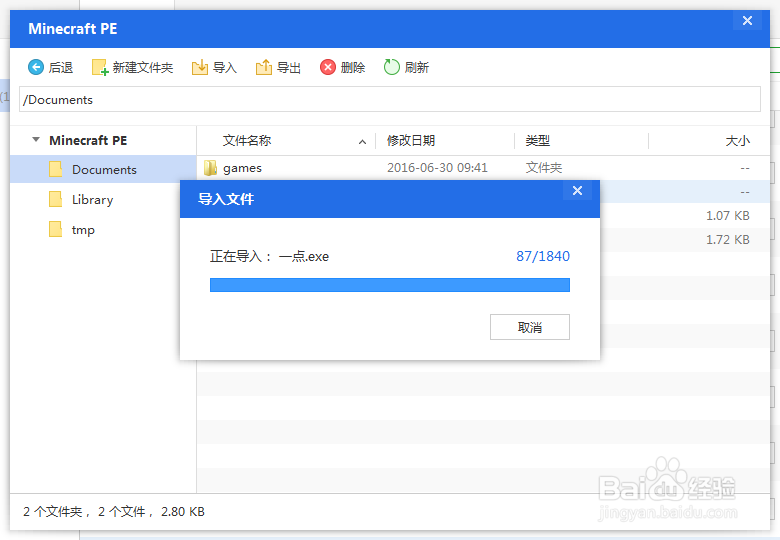Close the Minecraft PE window
Image resolution: width=780 pixels, height=540 pixels.
[747, 20]
